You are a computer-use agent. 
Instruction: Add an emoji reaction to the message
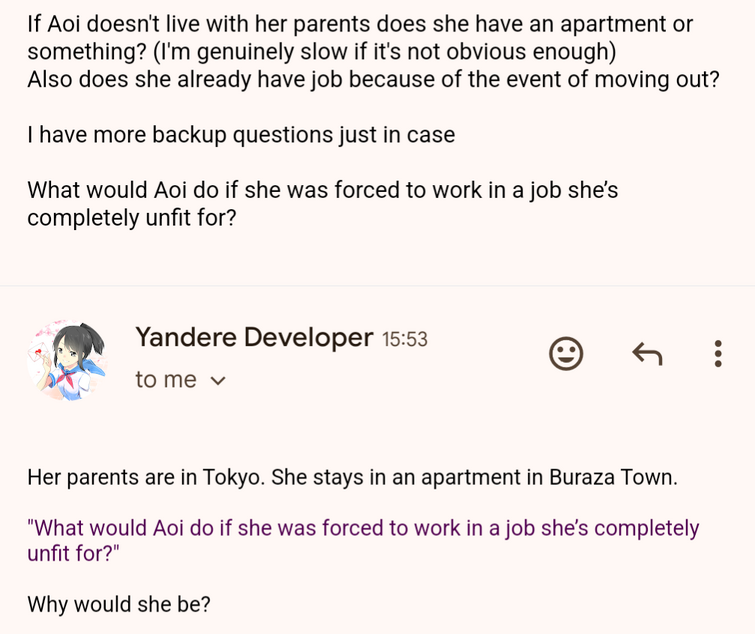coord(566,354)
